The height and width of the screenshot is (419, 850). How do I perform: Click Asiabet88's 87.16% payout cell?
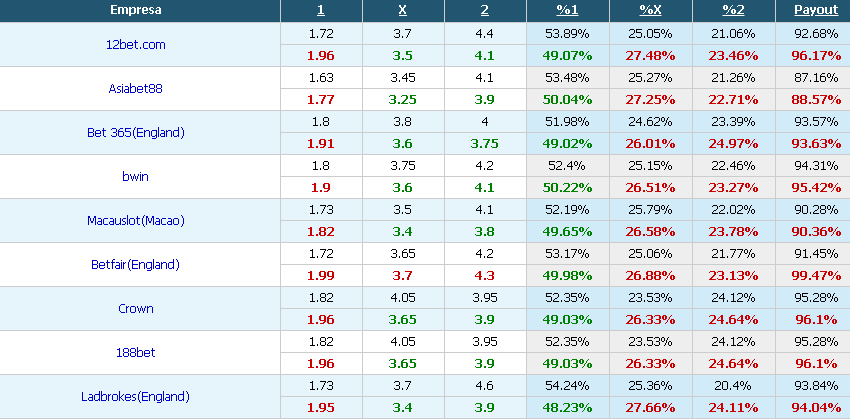pos(812,77)
